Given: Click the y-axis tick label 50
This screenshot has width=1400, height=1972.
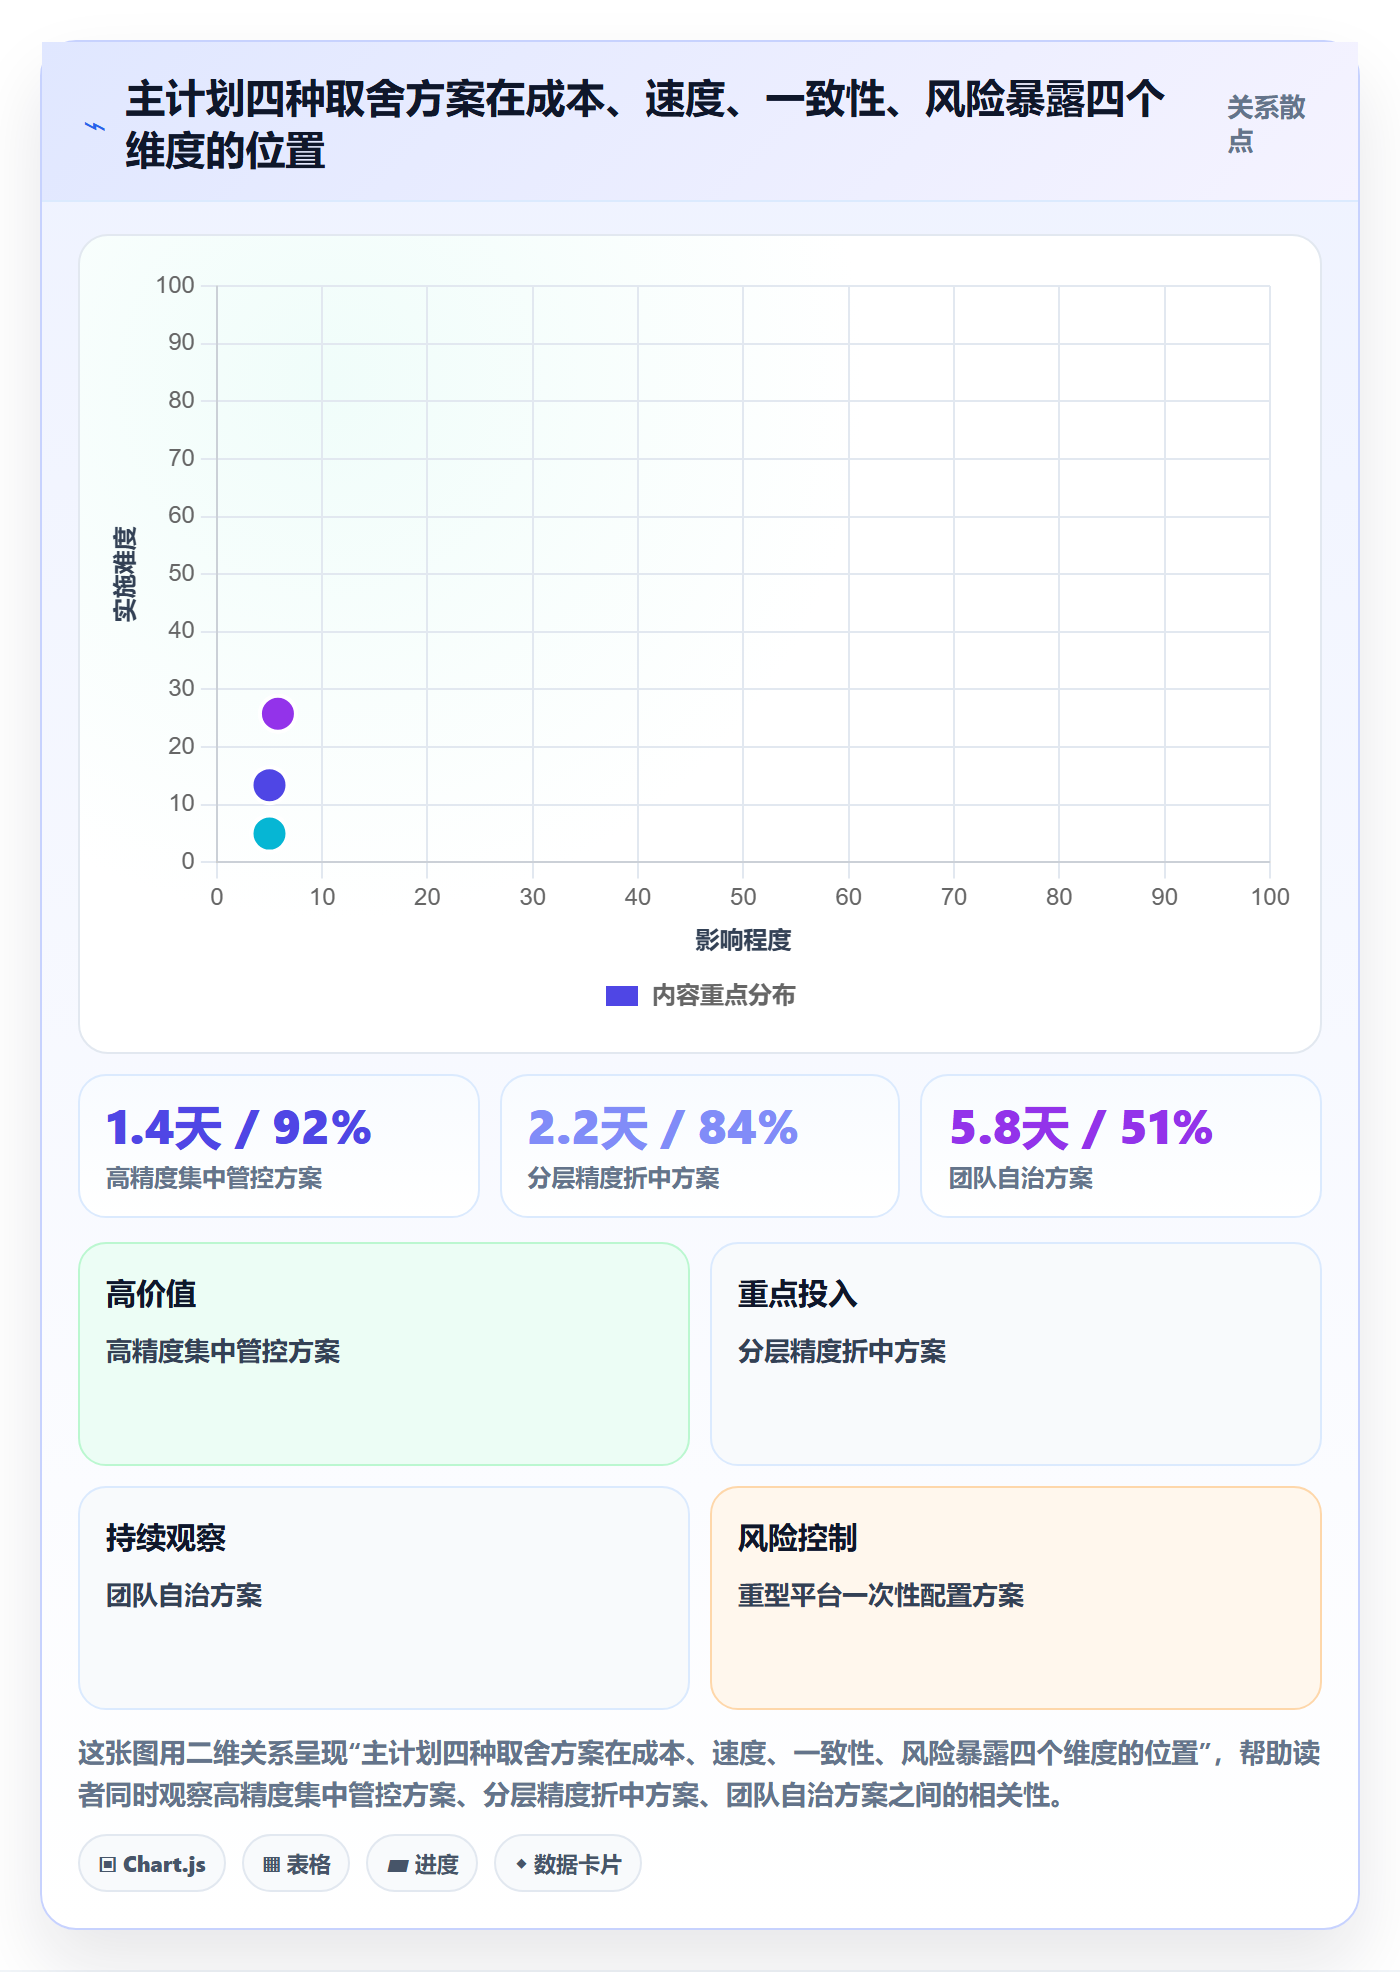Looking at the screenshot, I should coord(181,573).
